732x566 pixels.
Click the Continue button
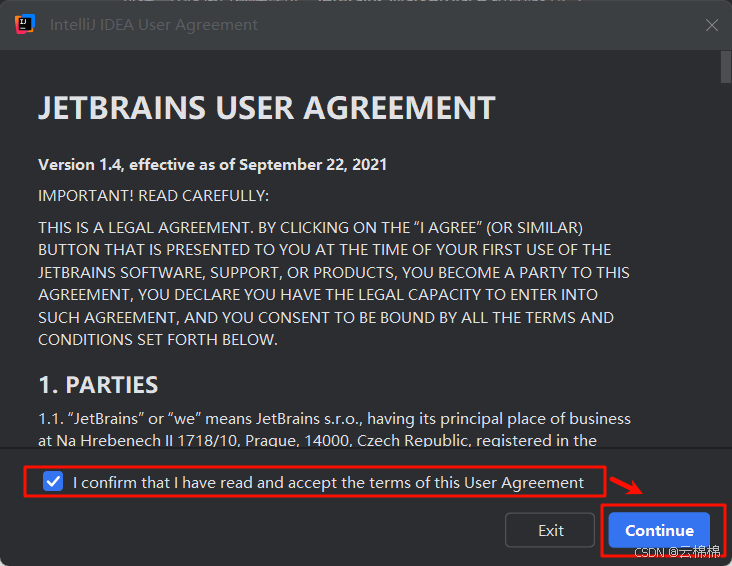[x=659, y=531]
